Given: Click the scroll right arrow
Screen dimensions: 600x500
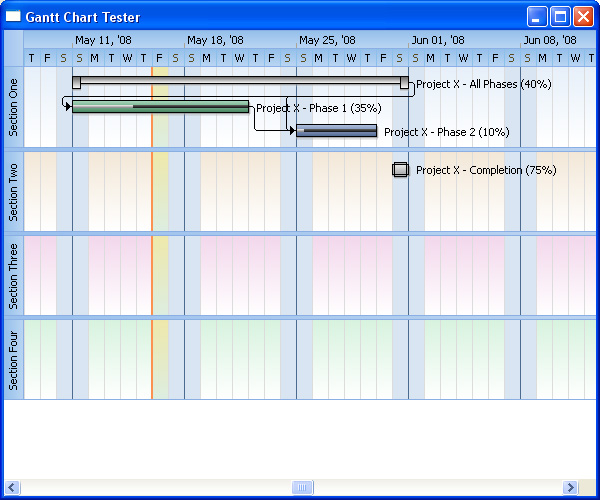Looking at the screenshot, I should pyautogui.click(x=570, y=487).
